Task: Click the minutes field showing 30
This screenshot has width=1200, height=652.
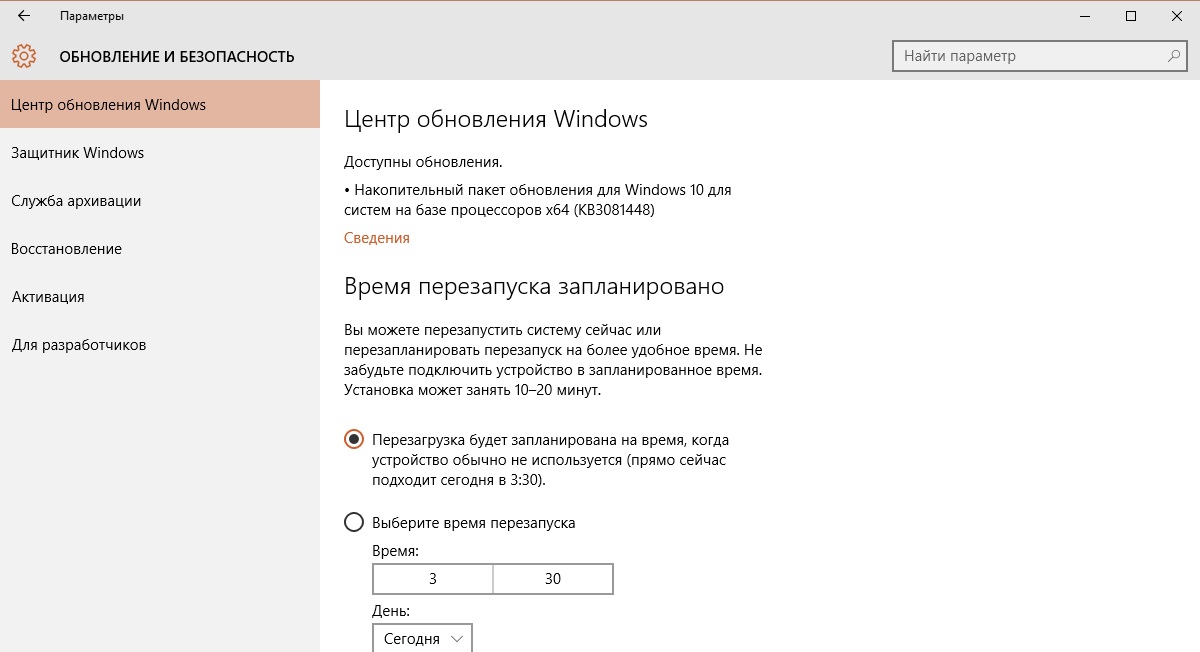Action: 553,579
